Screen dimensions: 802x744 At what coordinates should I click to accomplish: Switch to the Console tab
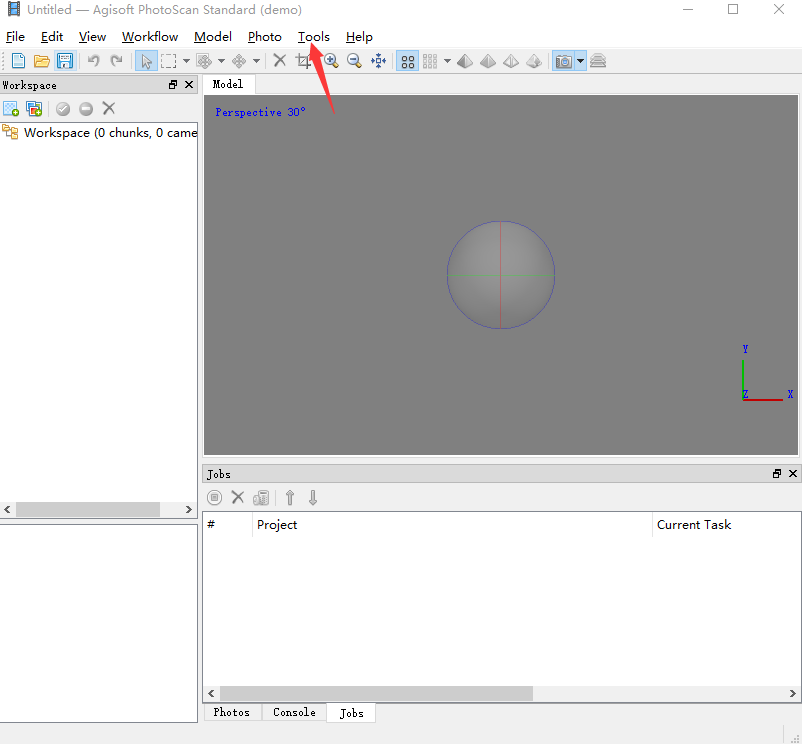[x=294, y=712]
